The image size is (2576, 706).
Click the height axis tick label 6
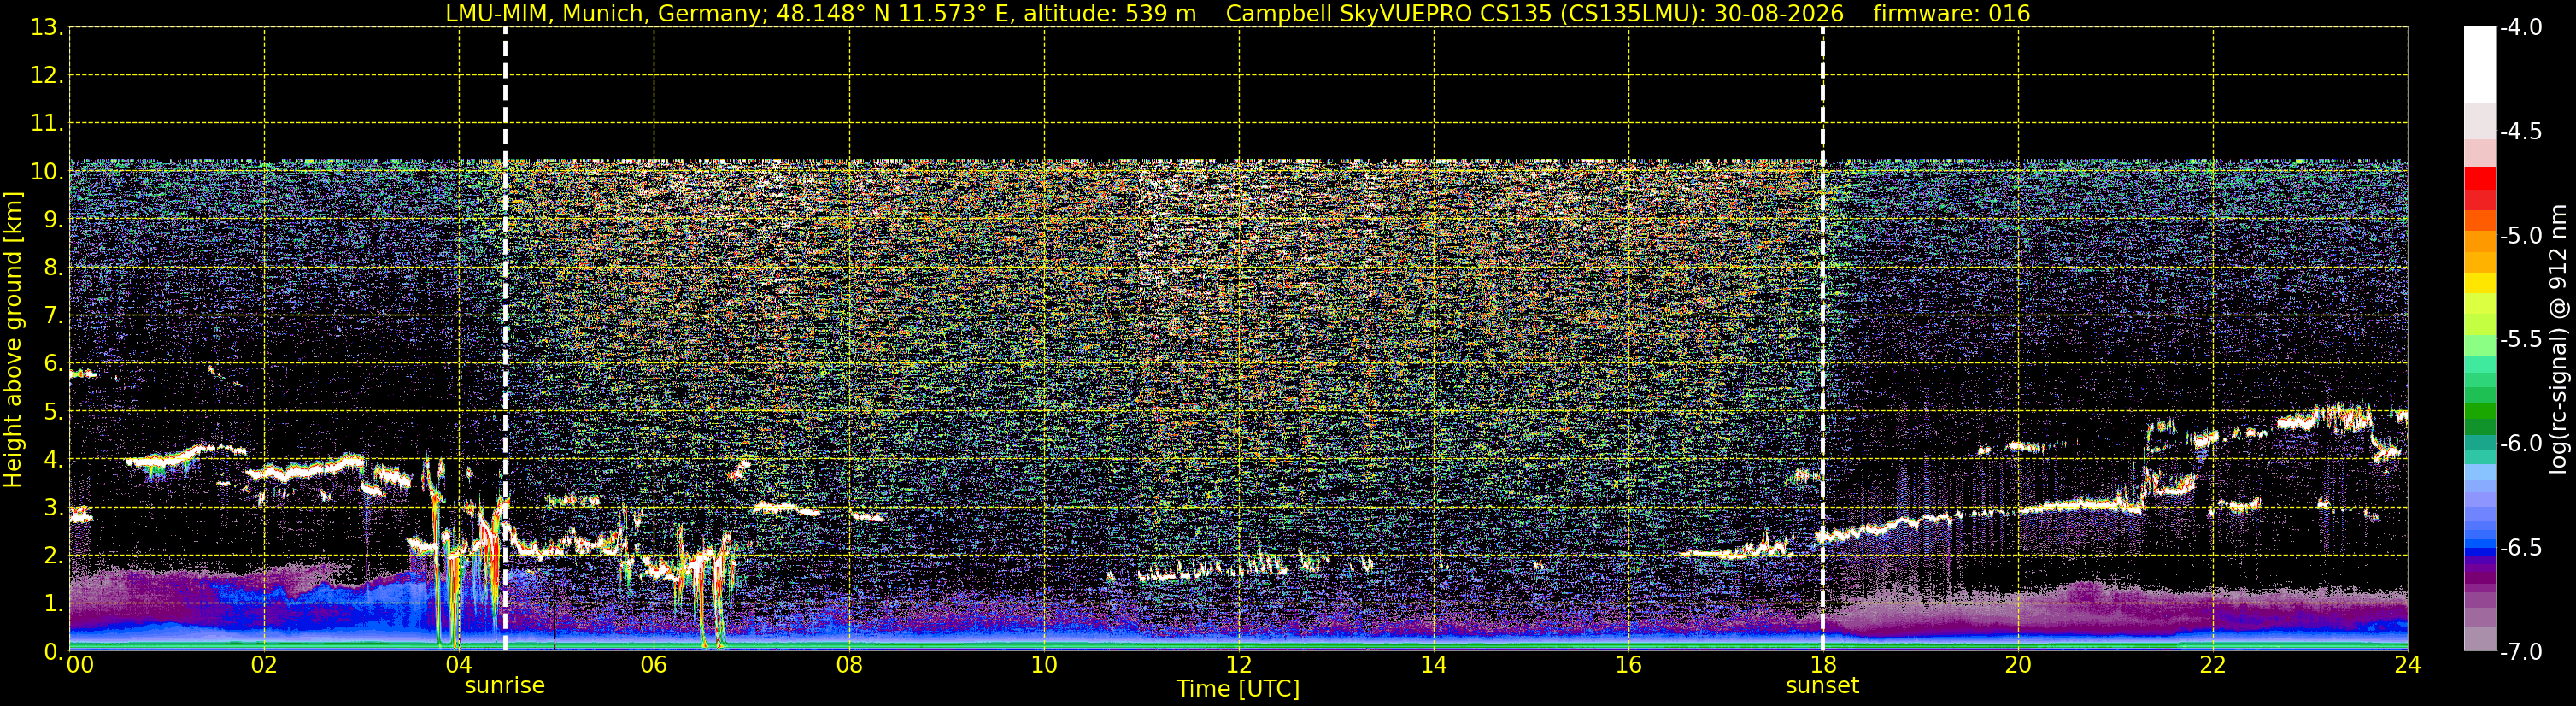point(53,364)
